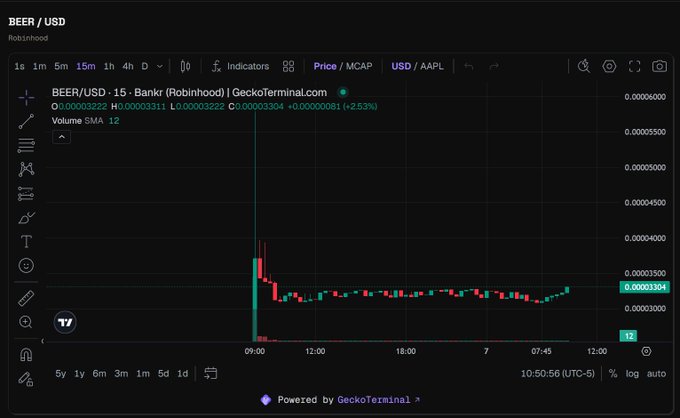Open price scale settings gear at bottom right
Viewport: 680px width, 418px height.
[x=646, y=351]
